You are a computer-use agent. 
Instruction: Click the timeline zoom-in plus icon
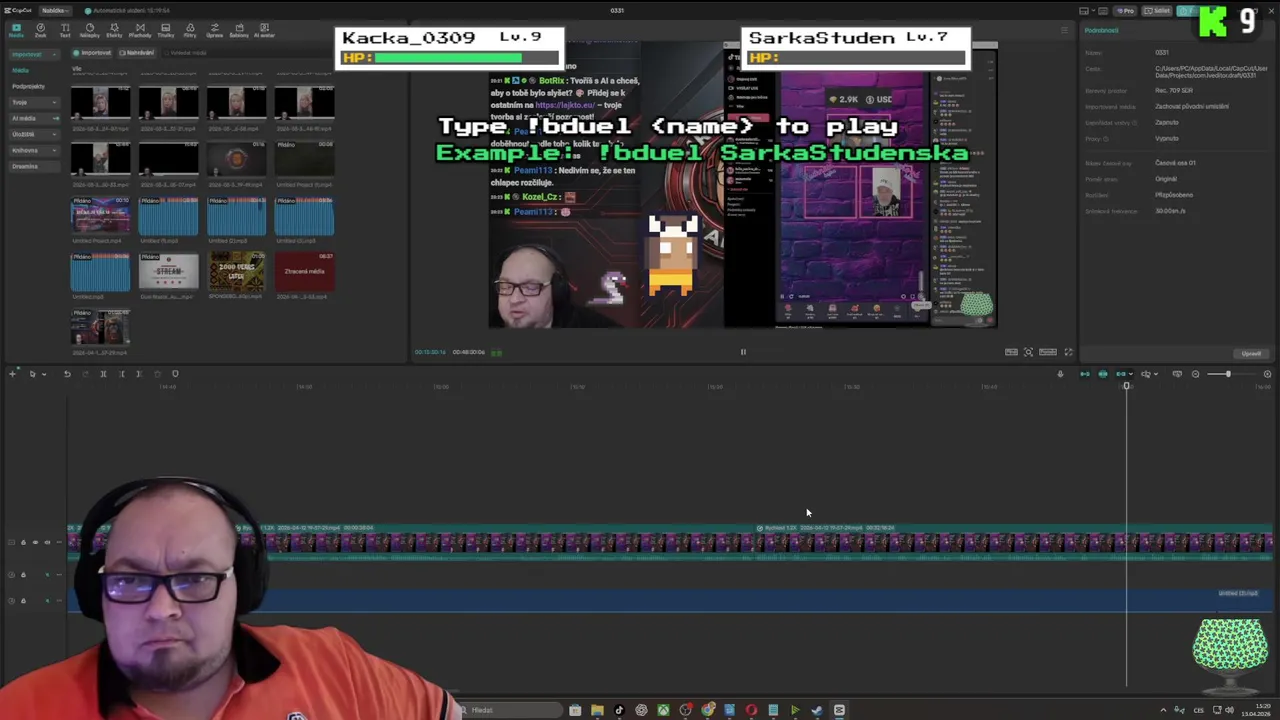(1267, 374)
